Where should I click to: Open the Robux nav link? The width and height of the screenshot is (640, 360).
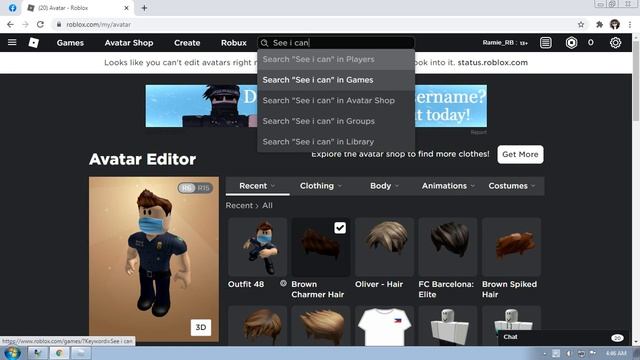coord(233,43)
